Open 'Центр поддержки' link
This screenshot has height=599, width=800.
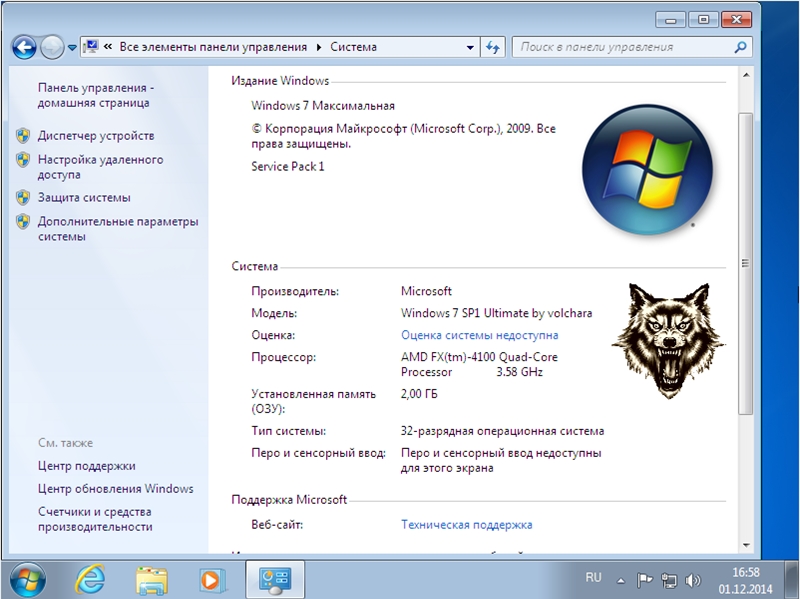(87, 466)
